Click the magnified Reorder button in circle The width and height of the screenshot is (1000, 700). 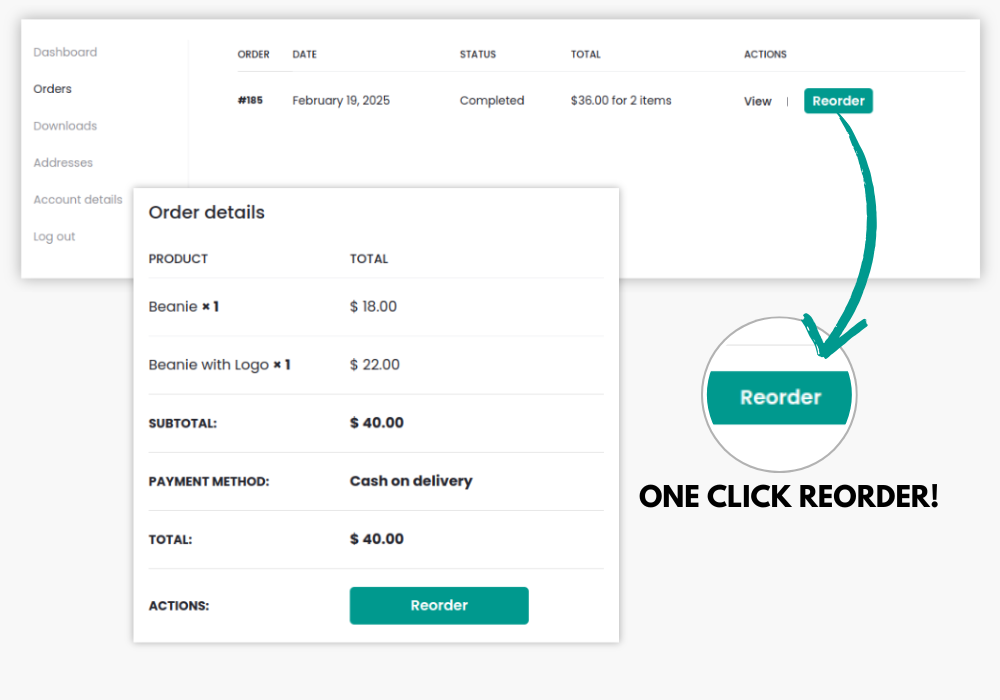[x=779, y=397]
